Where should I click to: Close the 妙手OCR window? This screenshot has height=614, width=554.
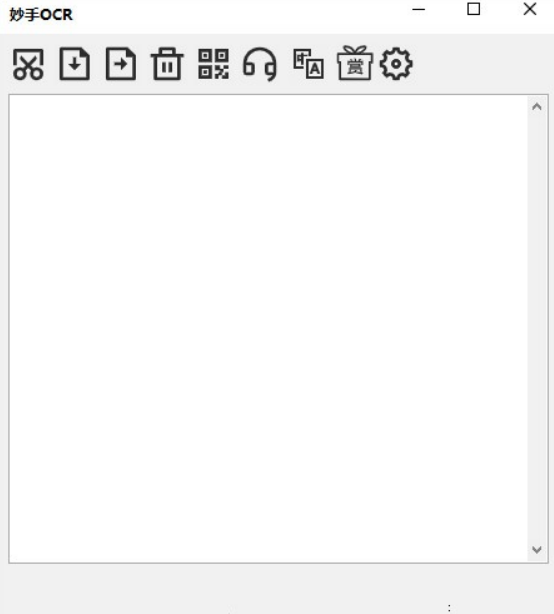click(530, 9)
